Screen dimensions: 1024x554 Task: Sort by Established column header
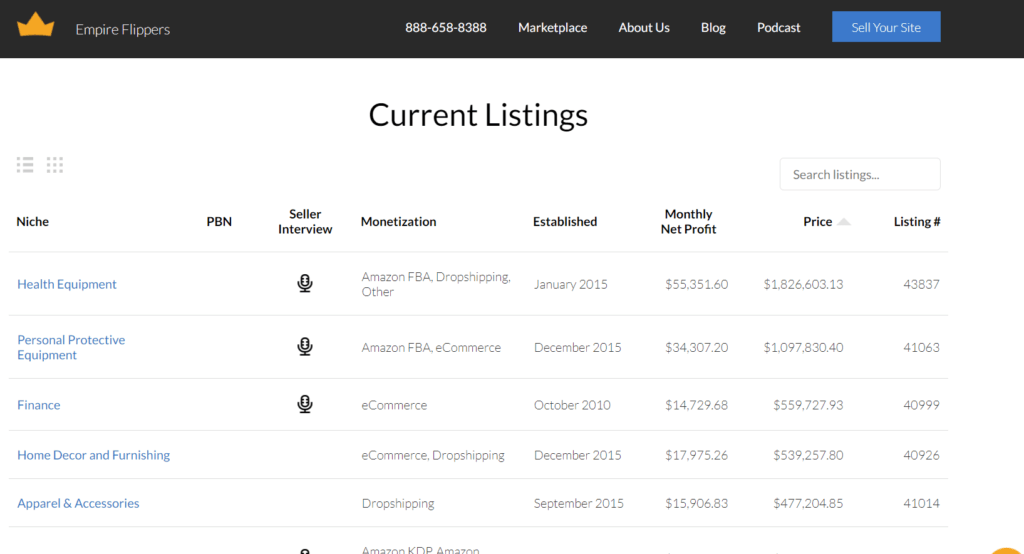[x=565, y=221]
